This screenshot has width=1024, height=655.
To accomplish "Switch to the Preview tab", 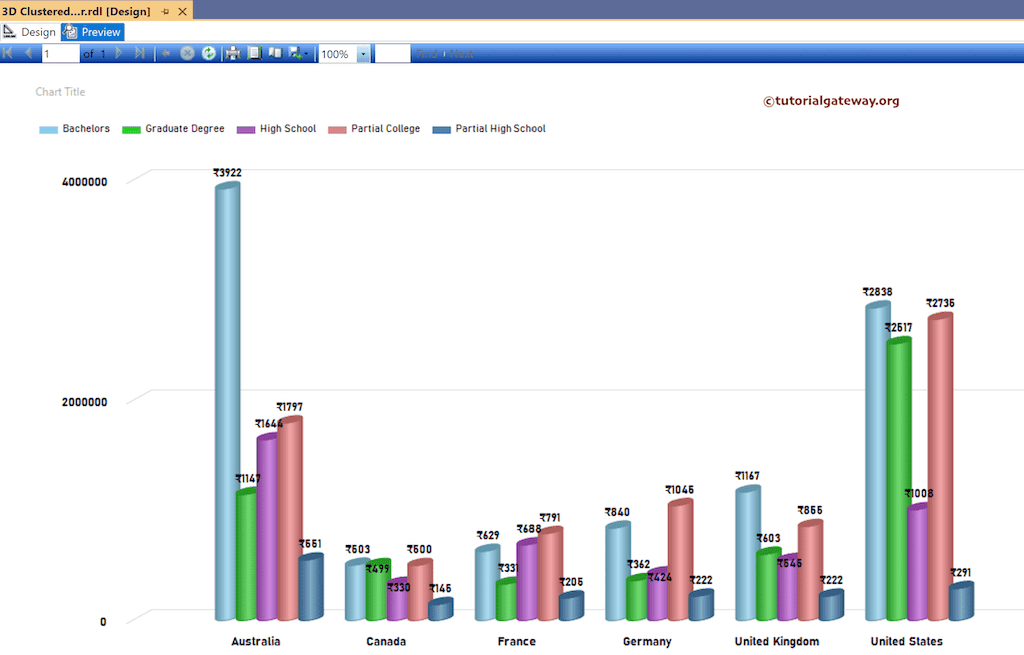I will 92,31.
